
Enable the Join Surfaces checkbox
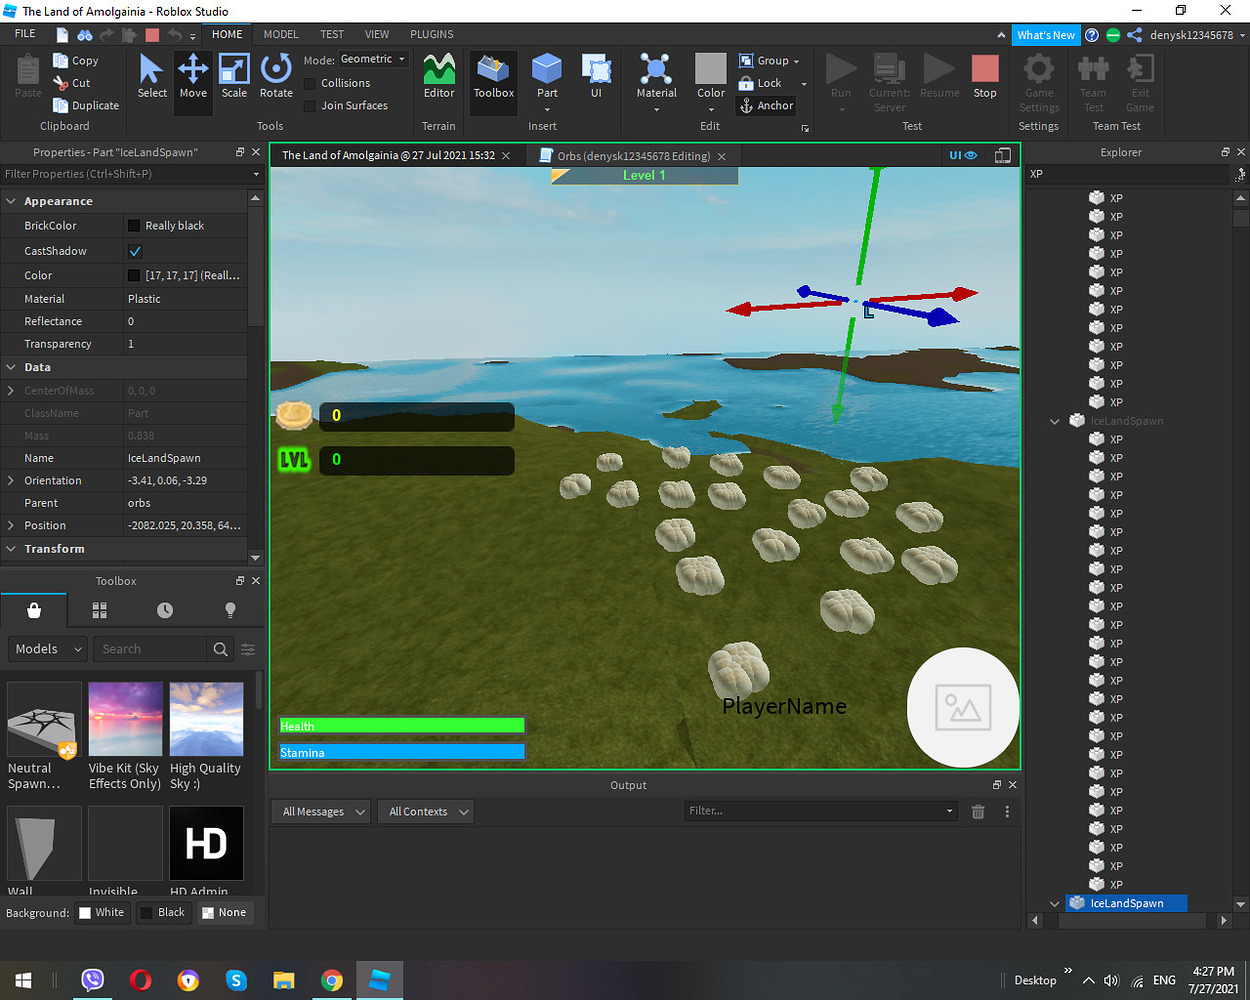point(310,106)
